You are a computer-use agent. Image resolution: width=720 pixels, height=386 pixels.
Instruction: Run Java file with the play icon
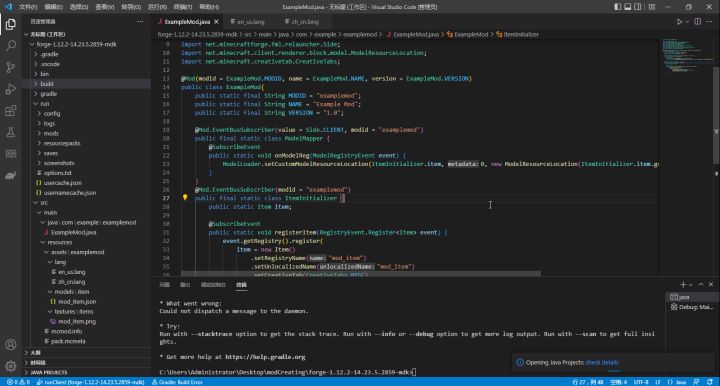679,22
